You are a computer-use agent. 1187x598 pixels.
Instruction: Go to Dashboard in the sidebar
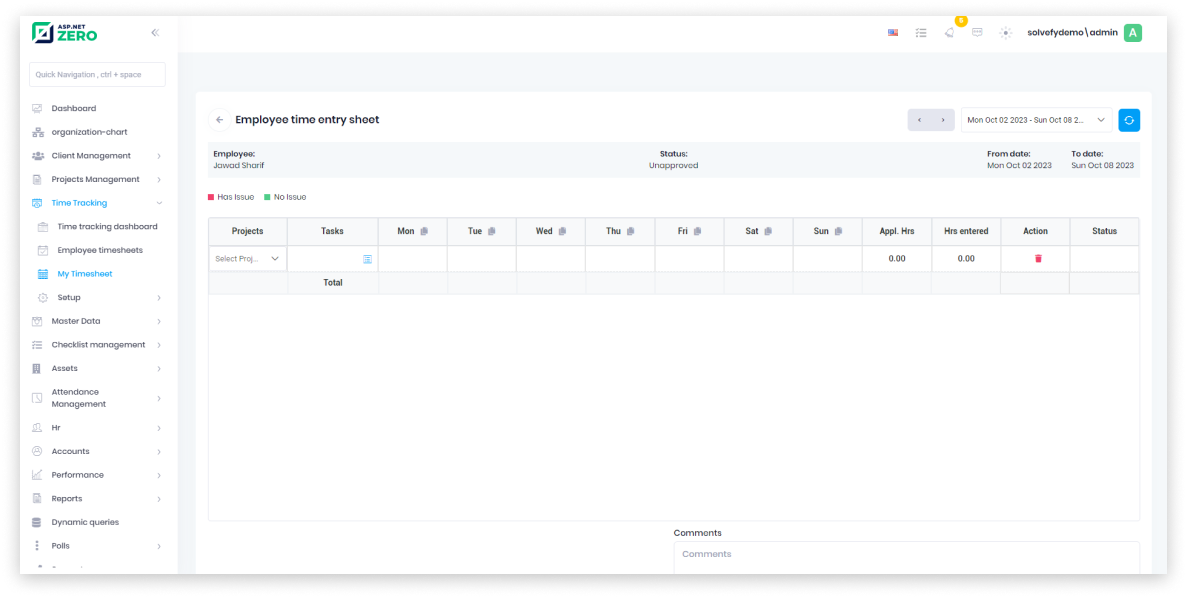[74, 108]
